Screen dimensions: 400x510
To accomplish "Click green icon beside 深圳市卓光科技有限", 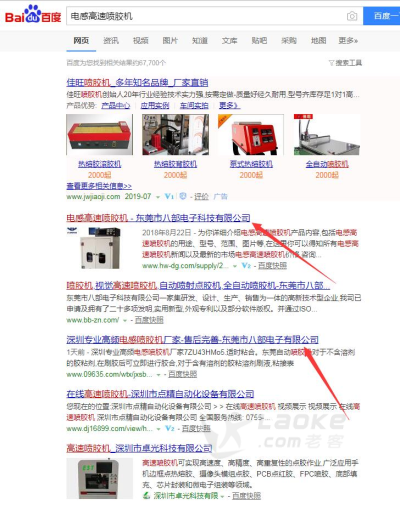I will (x=146, y=496).
